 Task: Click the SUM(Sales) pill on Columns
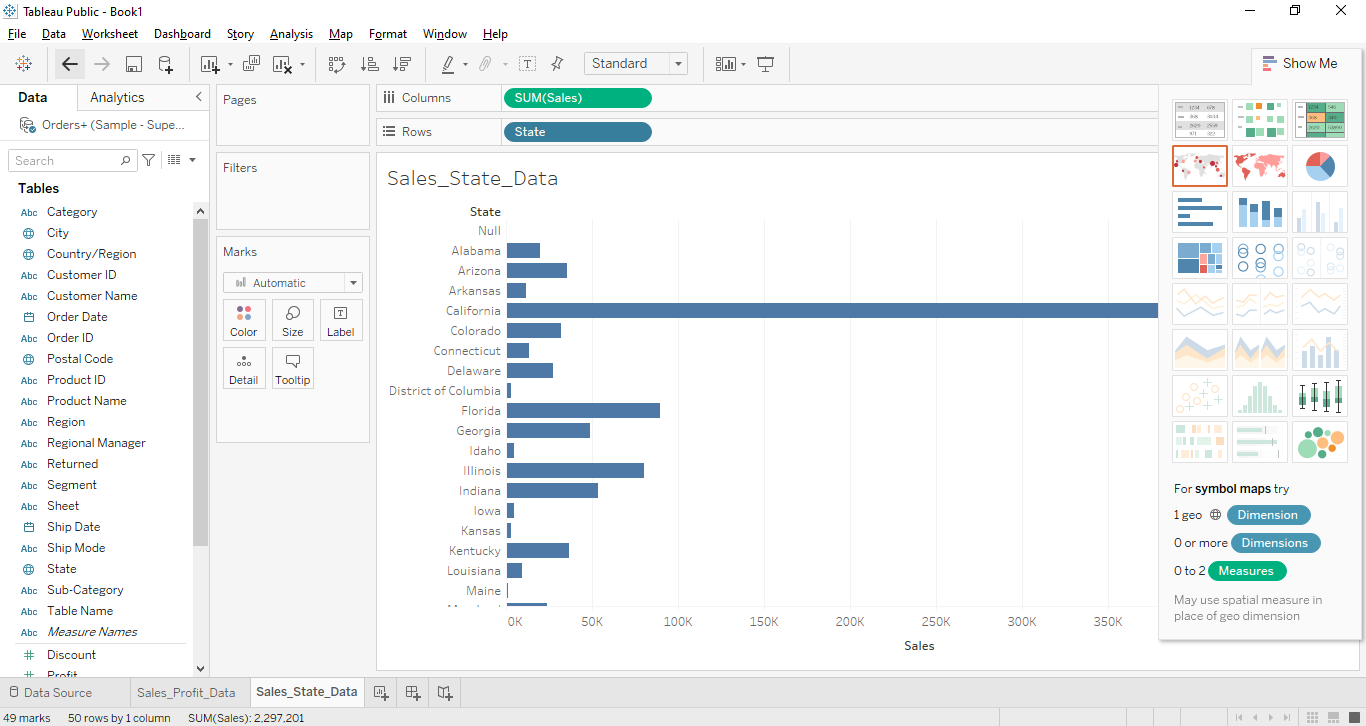[578, 98]
